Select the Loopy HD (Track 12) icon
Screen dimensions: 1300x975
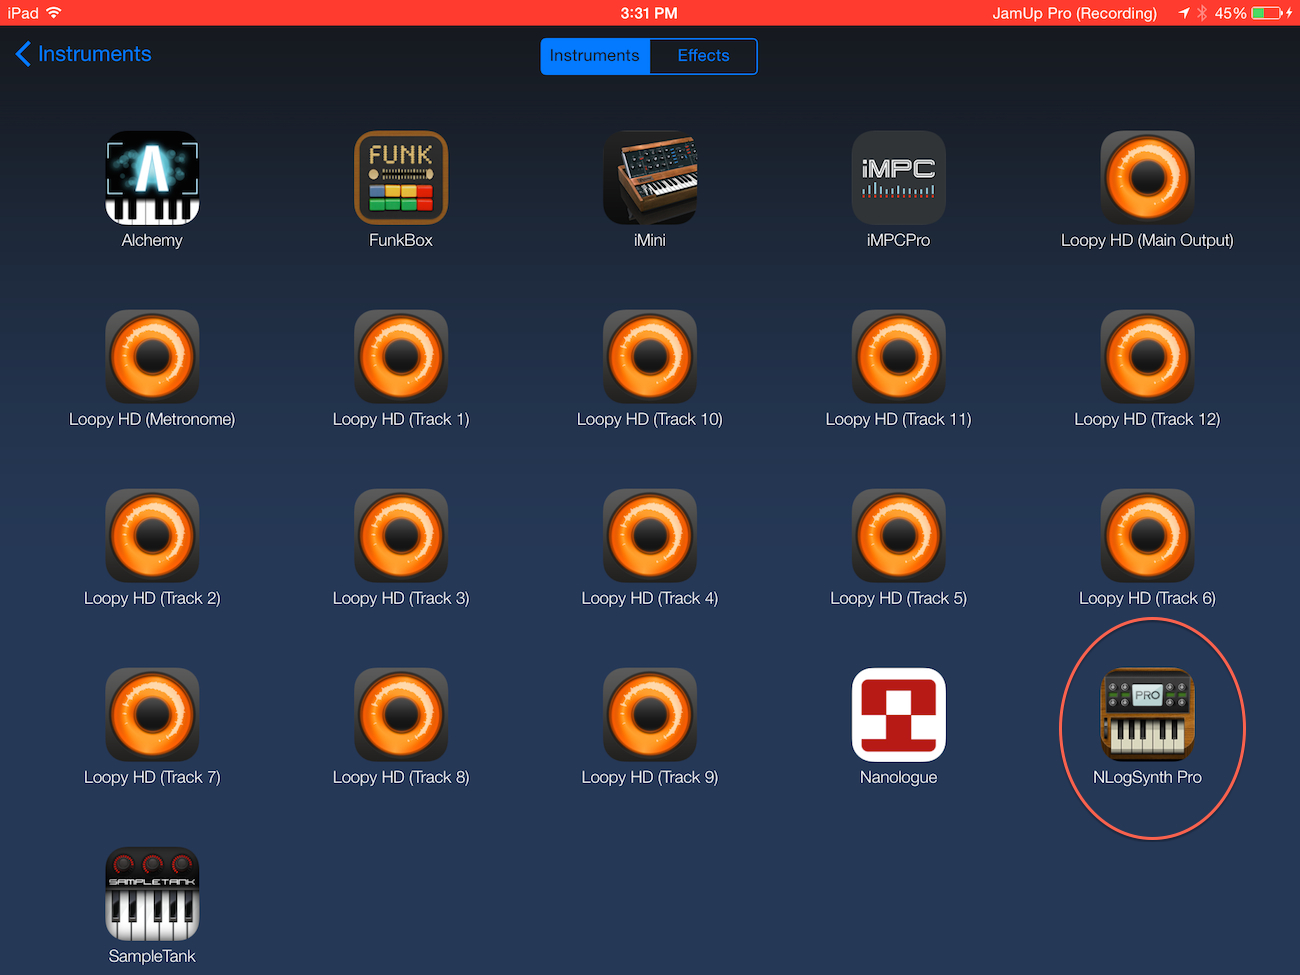(x=1148, y=357)
